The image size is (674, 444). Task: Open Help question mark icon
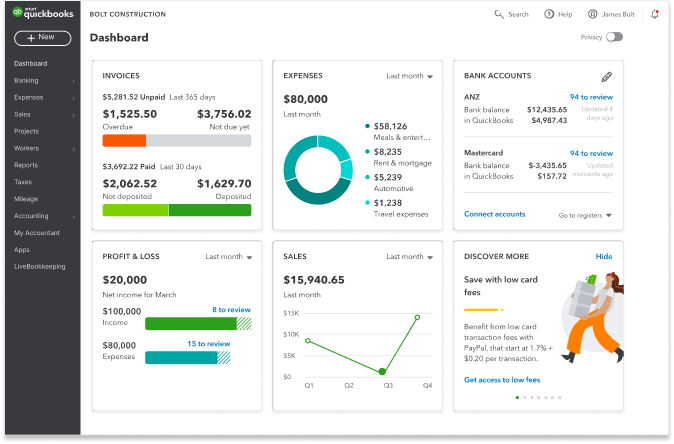pos(549,15)
